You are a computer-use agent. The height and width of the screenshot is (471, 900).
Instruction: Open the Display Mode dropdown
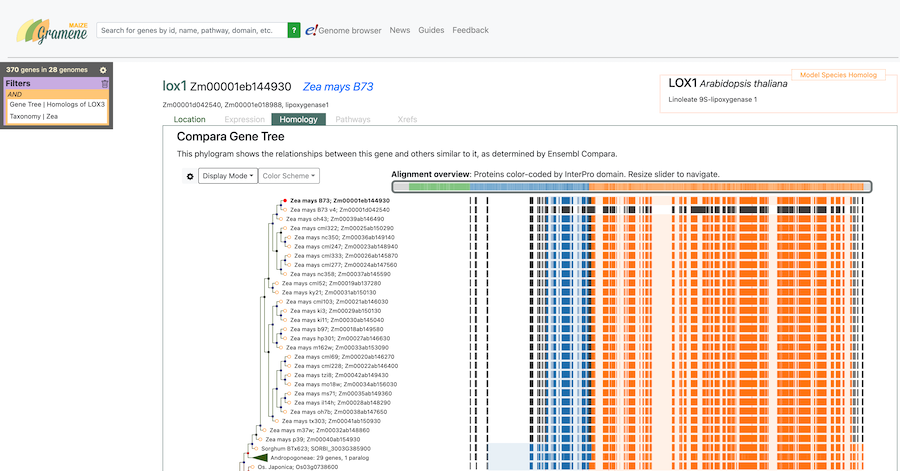point(227,176)
